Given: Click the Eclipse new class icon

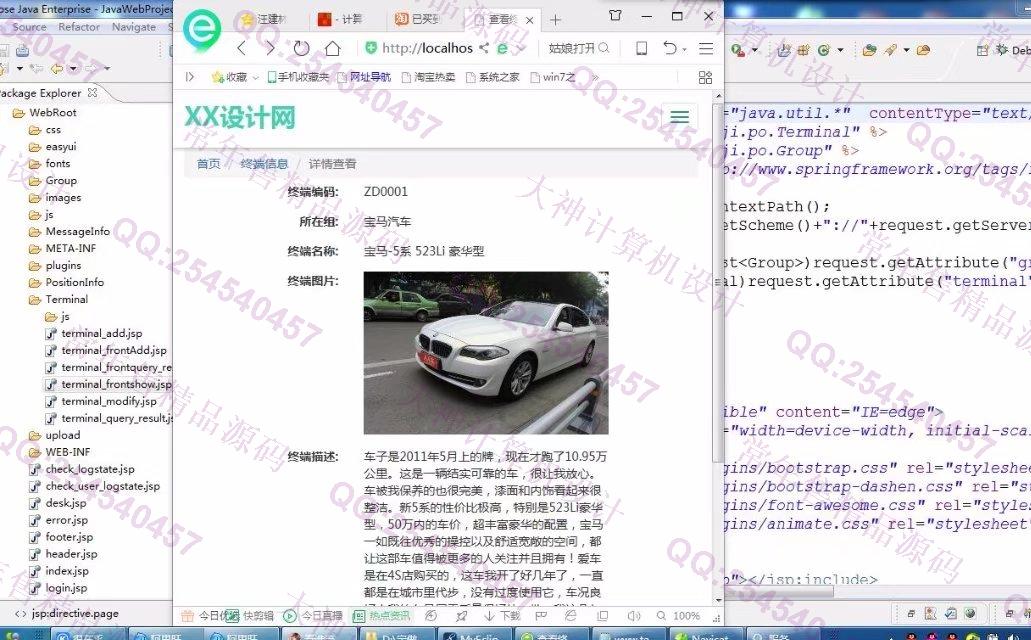Looking at the screenshot, I should (x=825, y=49).
